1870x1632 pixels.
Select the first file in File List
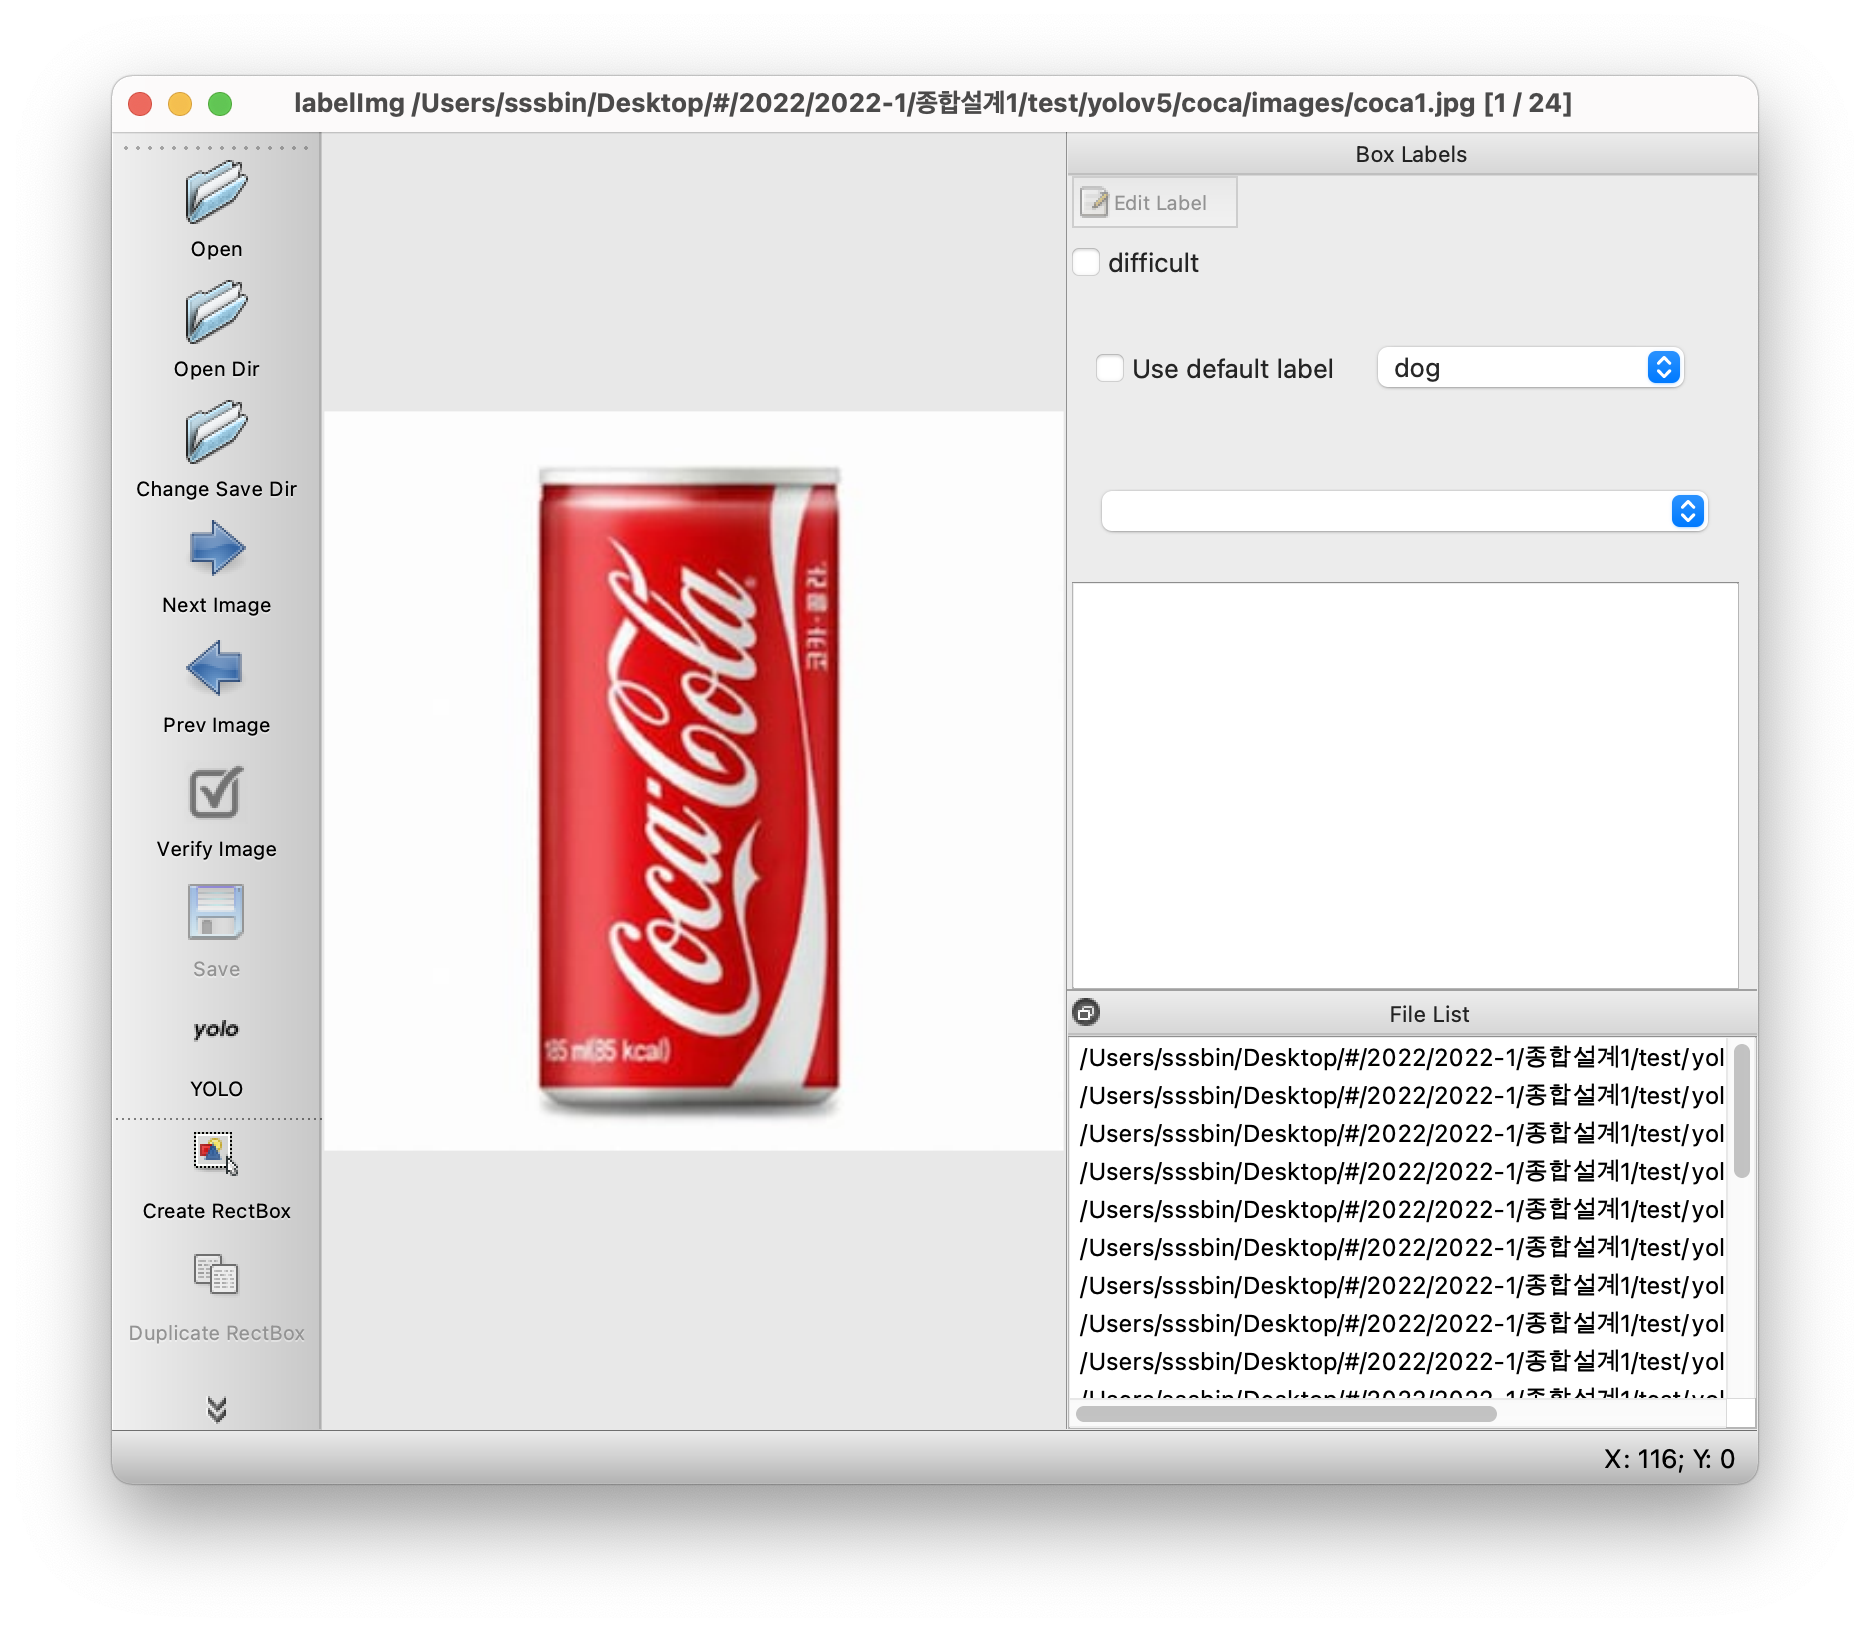tap(1401, 1058)
